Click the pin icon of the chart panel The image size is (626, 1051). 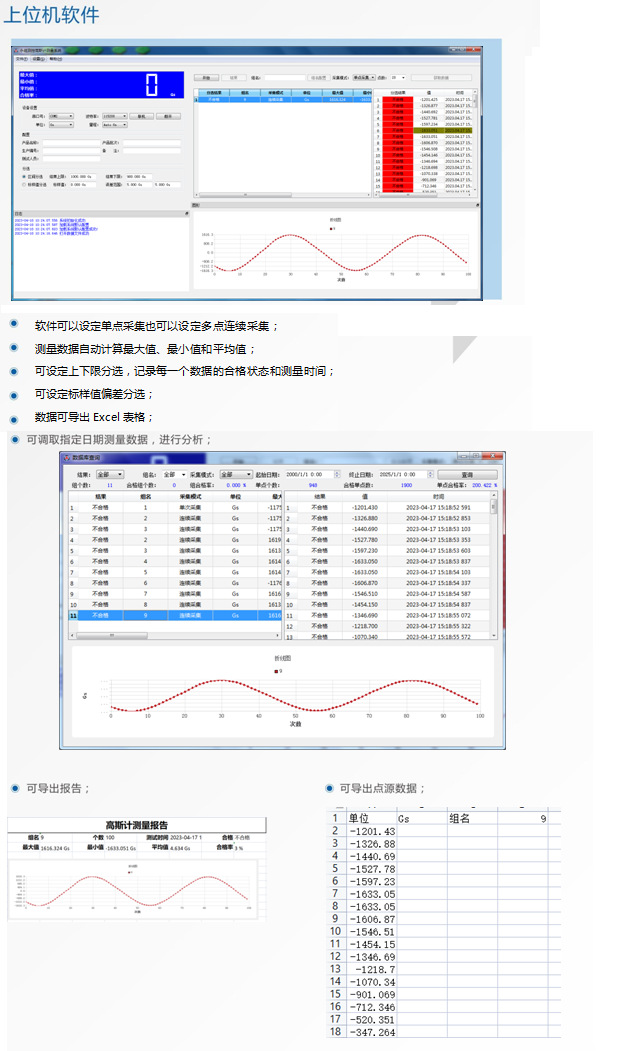click(x=477, y=205)
